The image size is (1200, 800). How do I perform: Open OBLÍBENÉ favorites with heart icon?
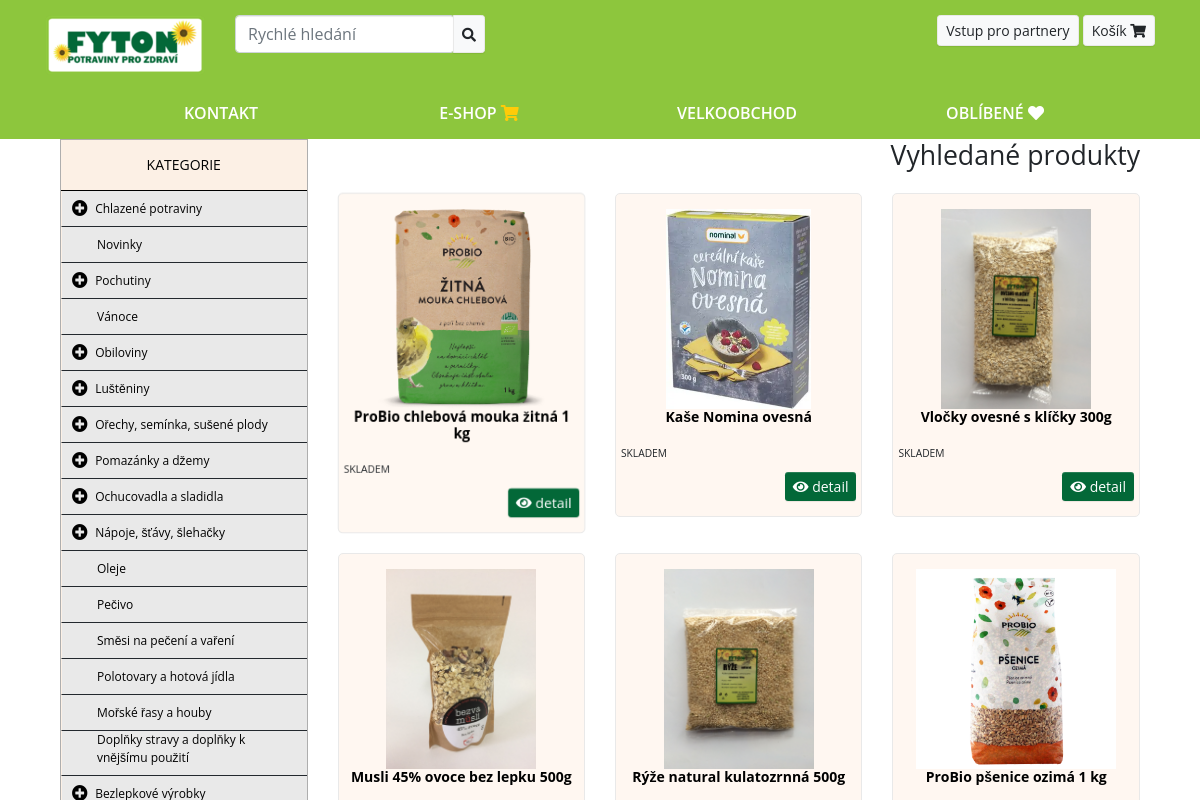[995, 113]
